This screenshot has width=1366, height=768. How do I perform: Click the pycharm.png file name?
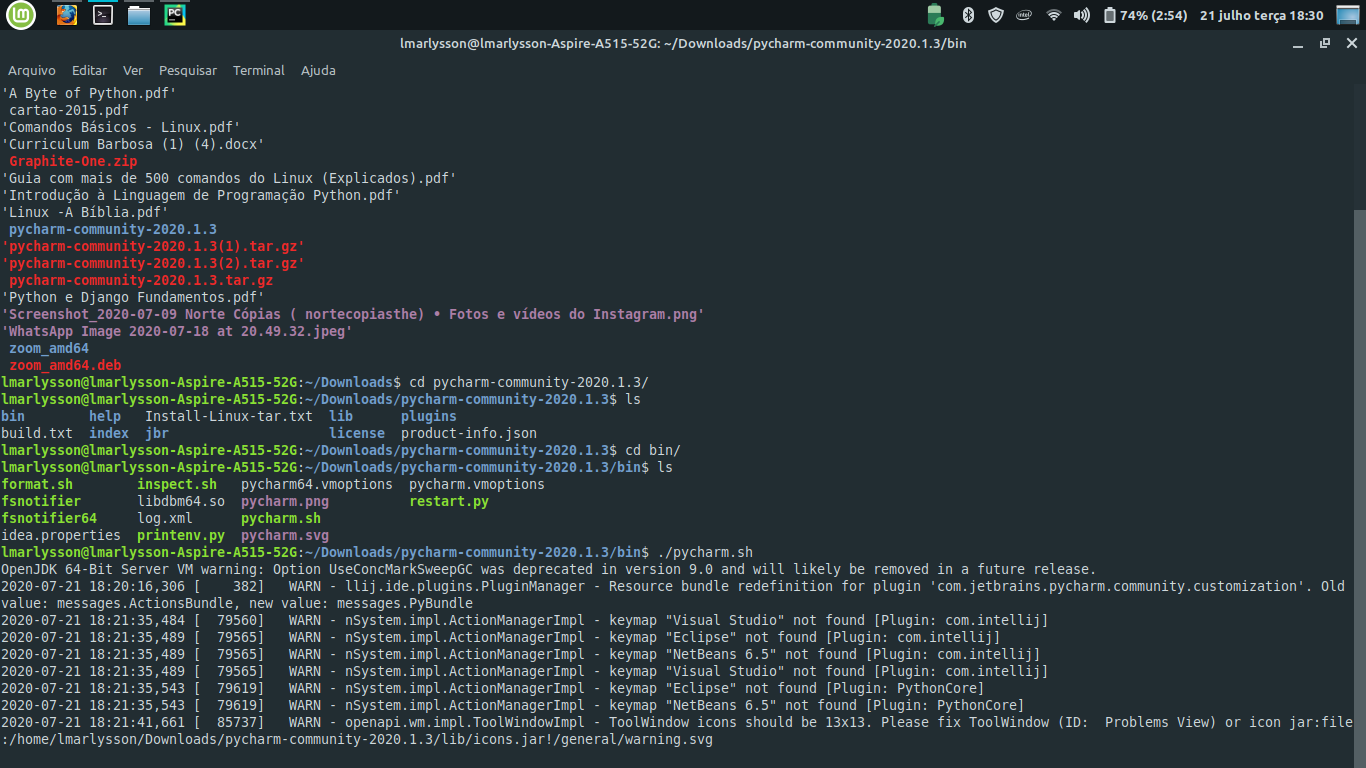click(285, 501)
